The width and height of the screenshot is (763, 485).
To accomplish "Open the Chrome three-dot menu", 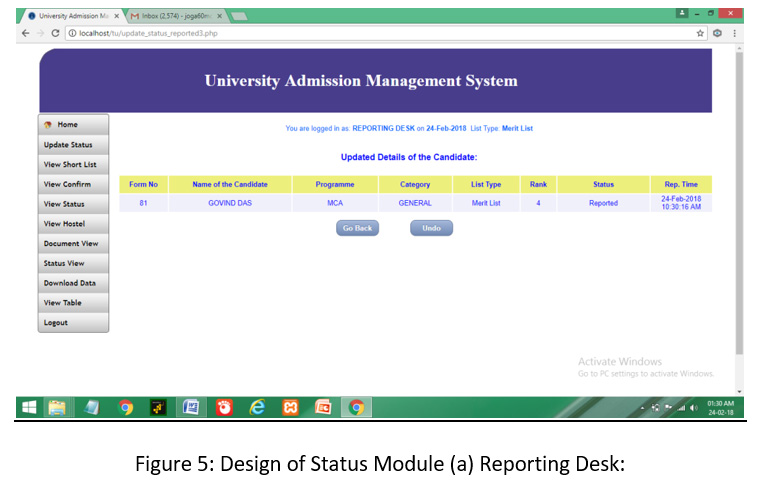I will [734, 33].
